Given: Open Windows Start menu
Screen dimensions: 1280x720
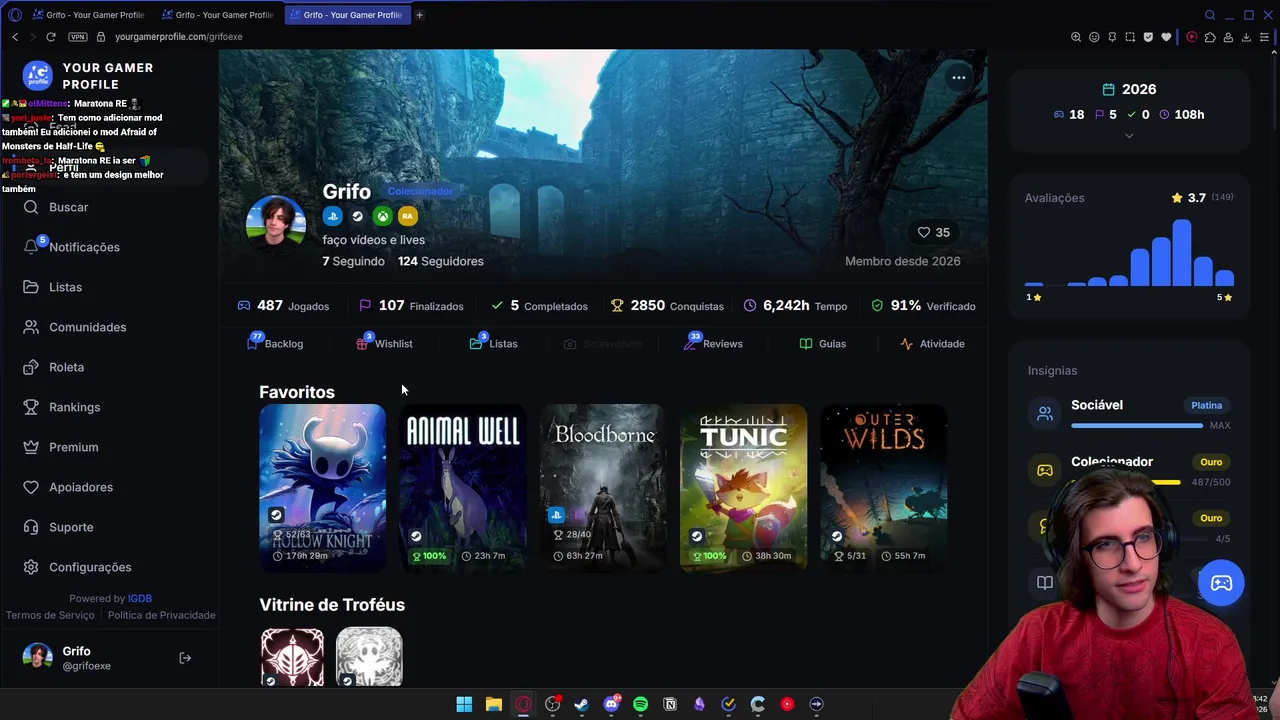Looking at the screenshot, I should 464,704.
